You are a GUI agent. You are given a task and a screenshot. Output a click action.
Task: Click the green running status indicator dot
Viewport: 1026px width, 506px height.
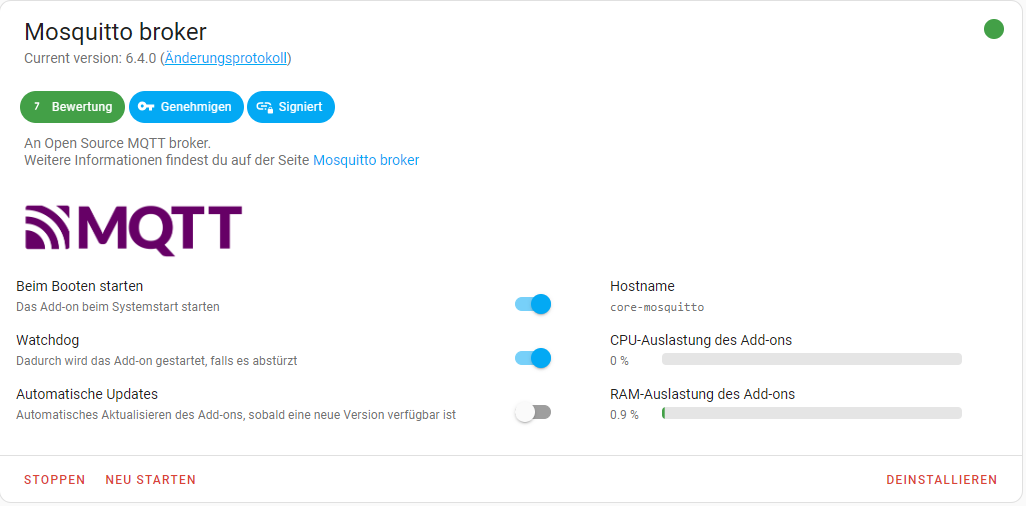993,29
